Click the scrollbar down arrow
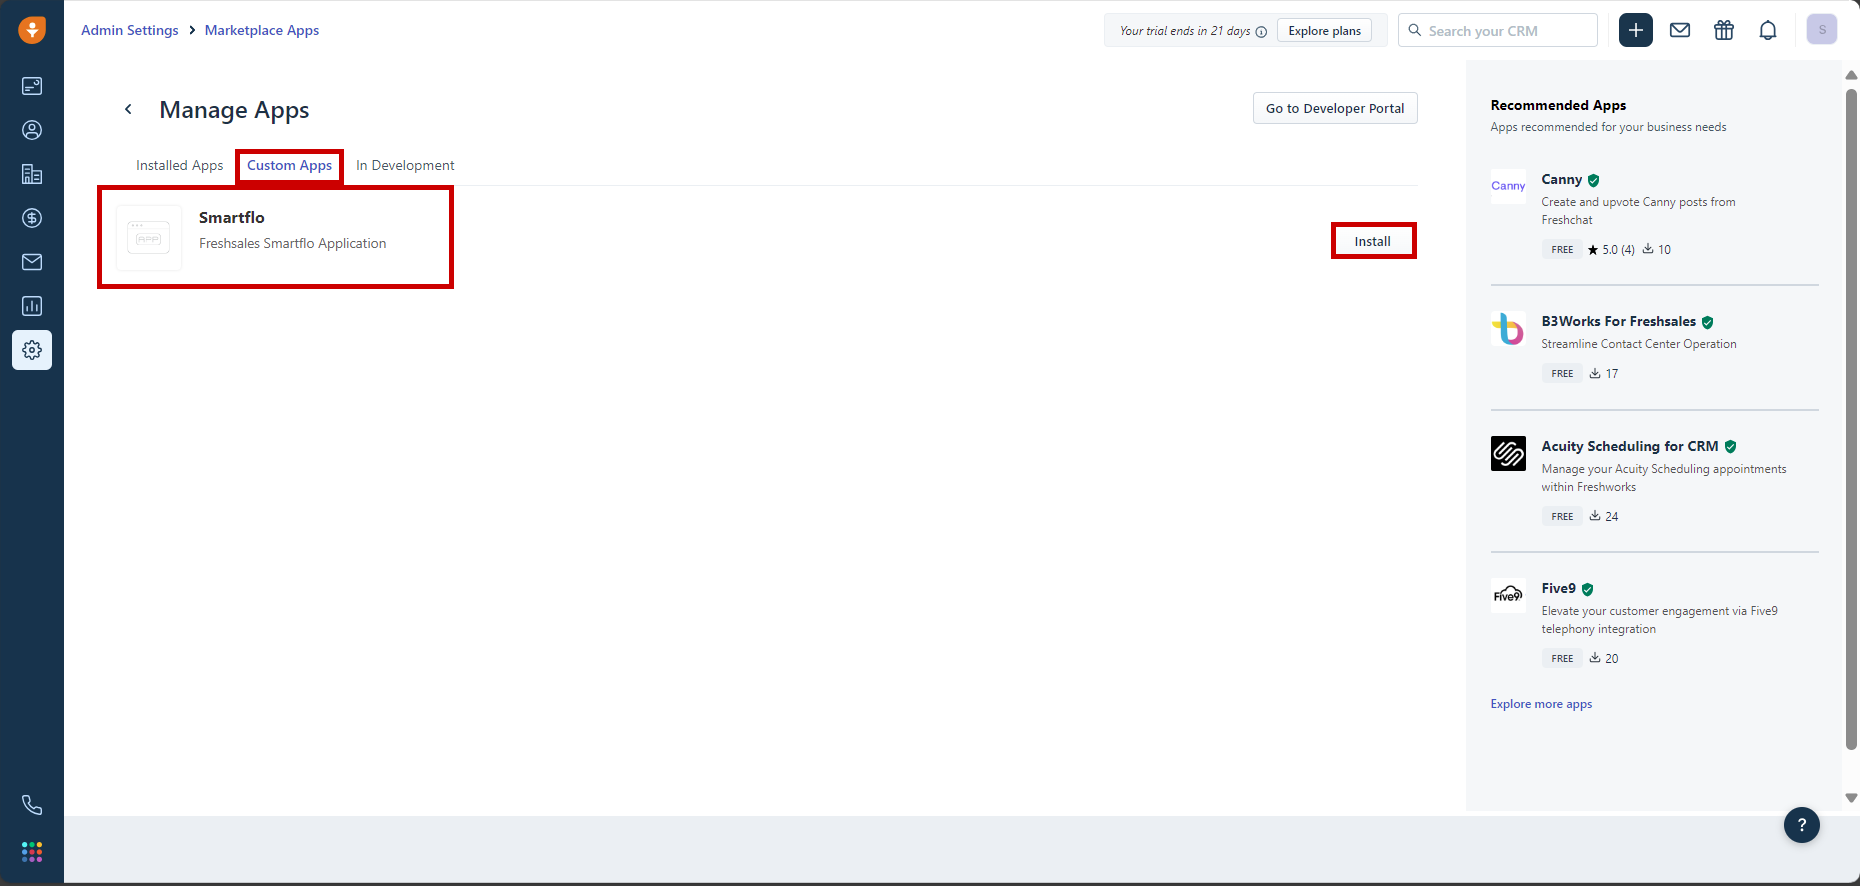The width and height of the screenshot is (1860, 886). coord(1851,797)
